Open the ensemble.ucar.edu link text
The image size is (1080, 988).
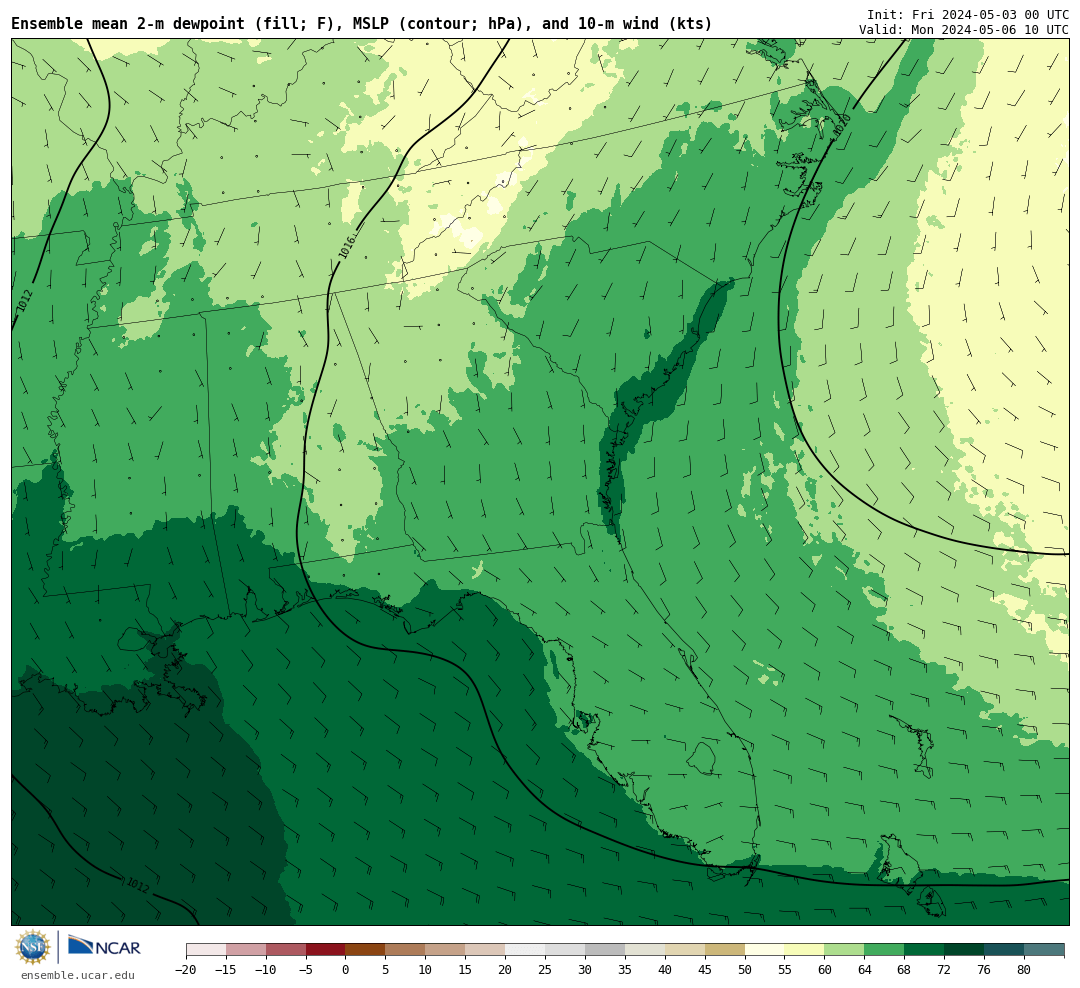(78, 975)
